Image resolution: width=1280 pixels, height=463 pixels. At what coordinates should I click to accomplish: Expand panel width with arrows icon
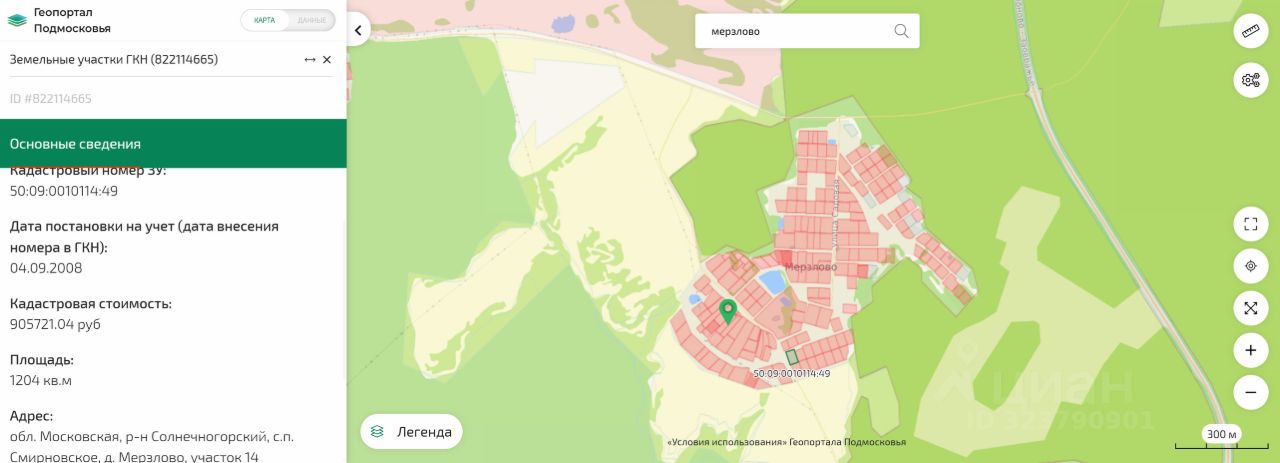310,60
